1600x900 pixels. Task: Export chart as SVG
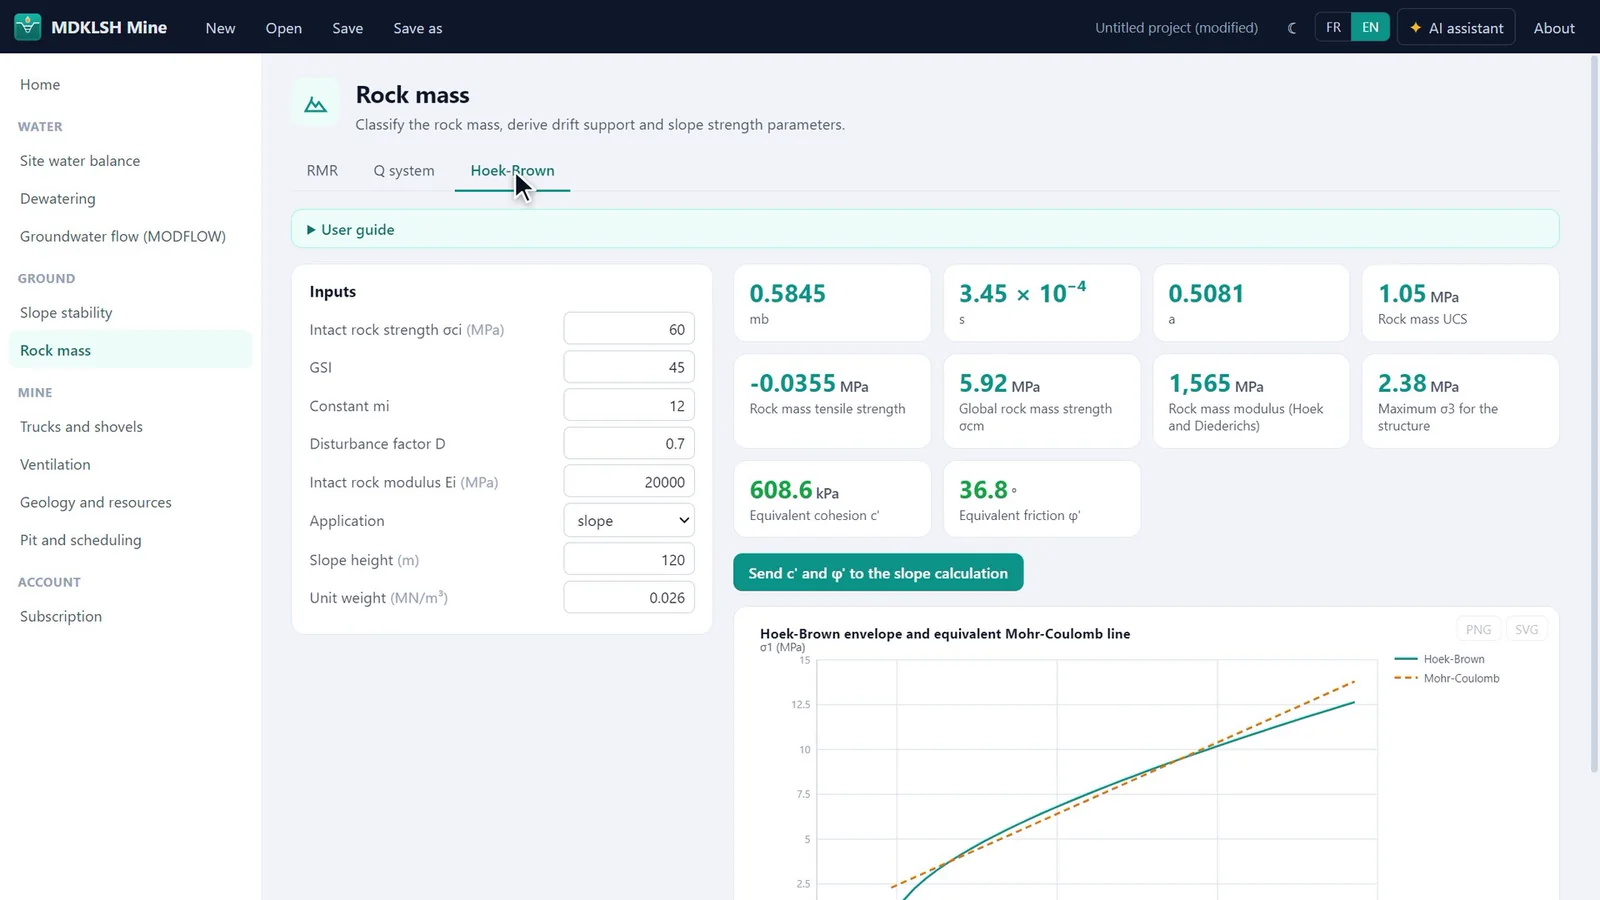1526,629
